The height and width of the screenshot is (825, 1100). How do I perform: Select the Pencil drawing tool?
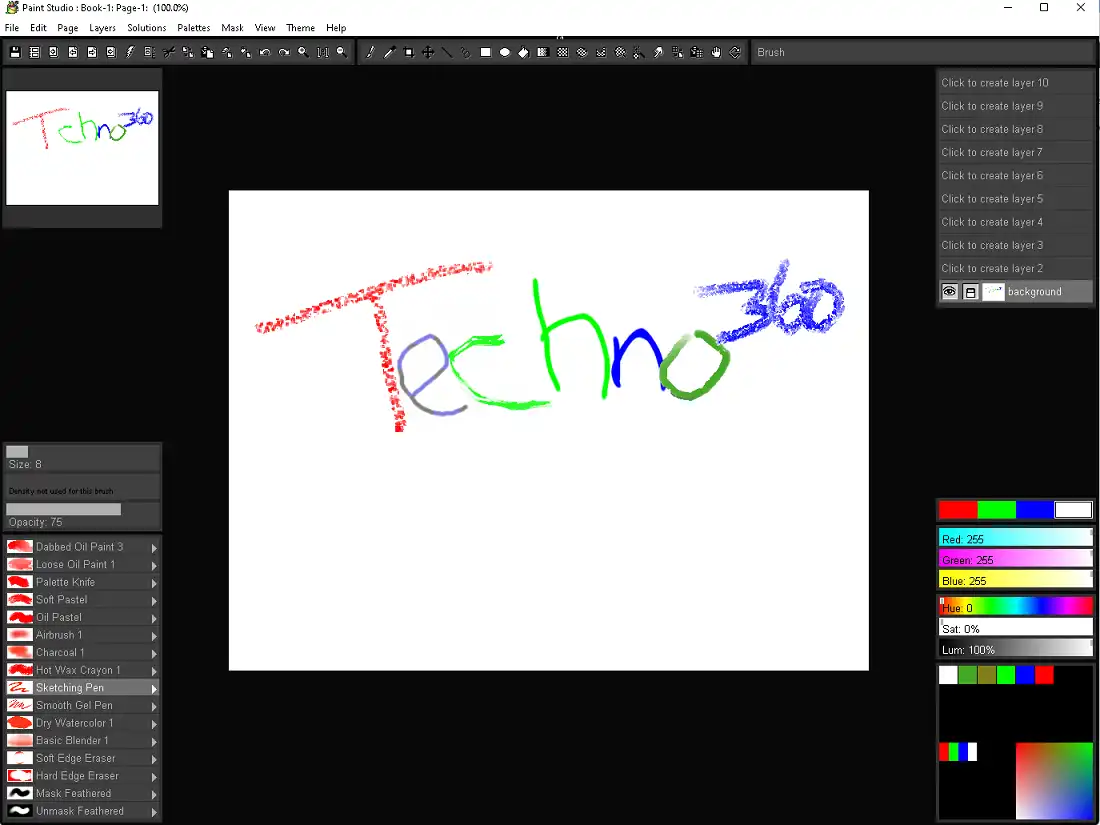(x=371, y=52)
